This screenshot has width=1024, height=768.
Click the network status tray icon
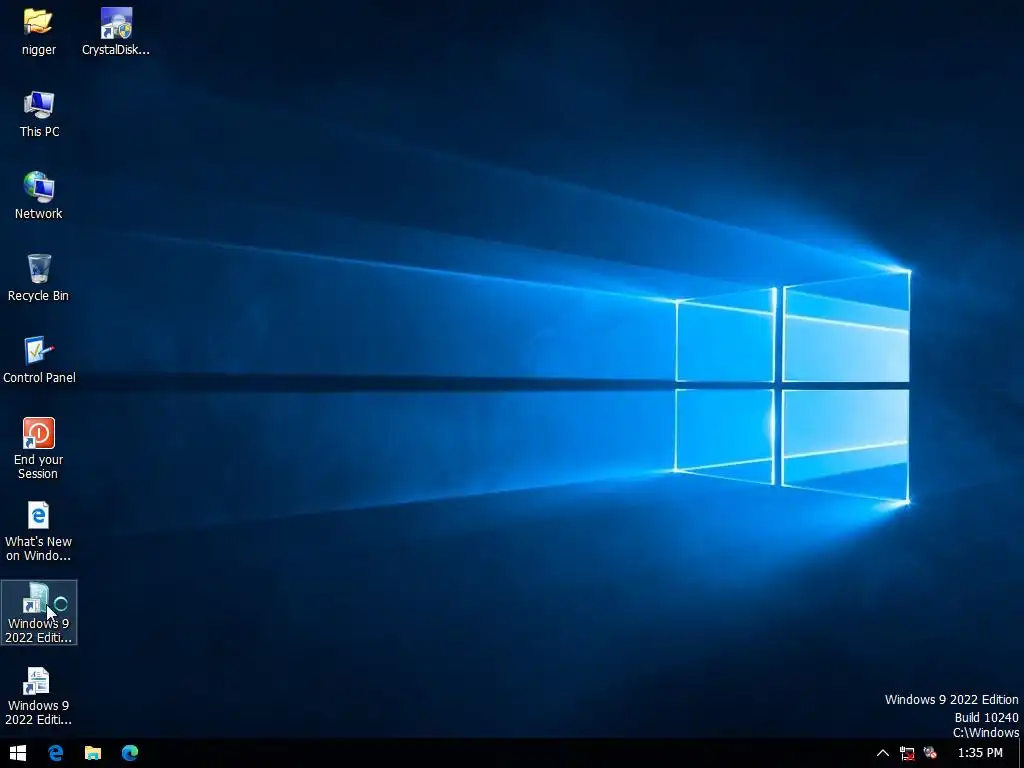coord(907,753)
